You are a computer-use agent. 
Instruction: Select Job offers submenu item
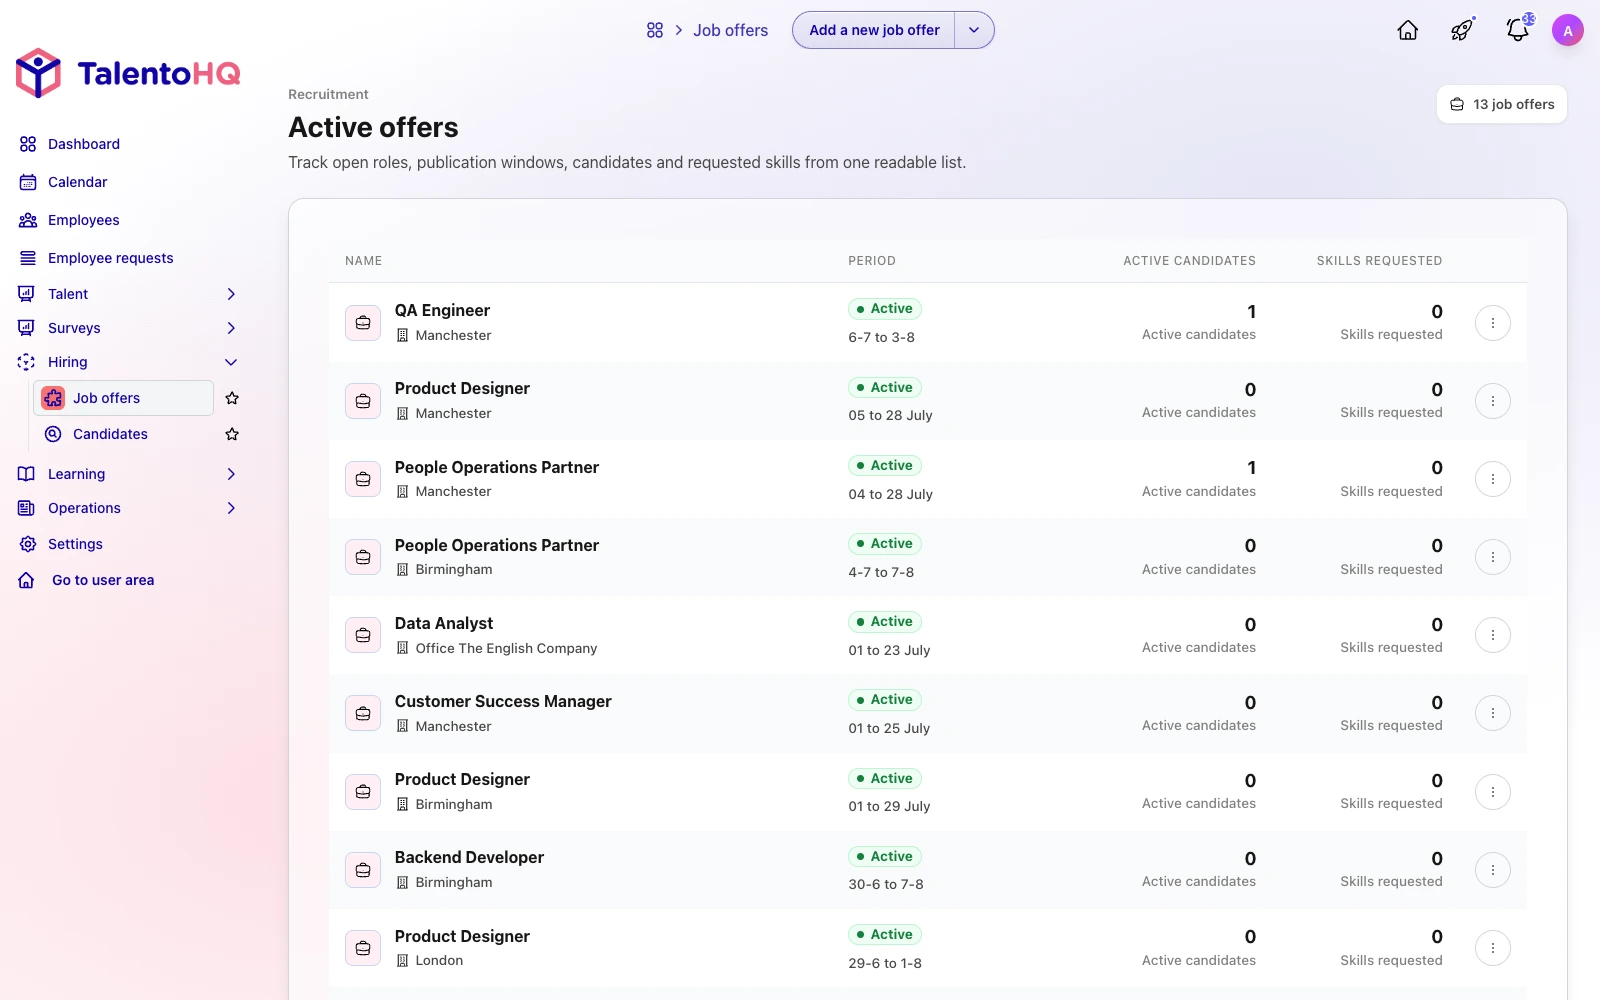tap(123, 398)
